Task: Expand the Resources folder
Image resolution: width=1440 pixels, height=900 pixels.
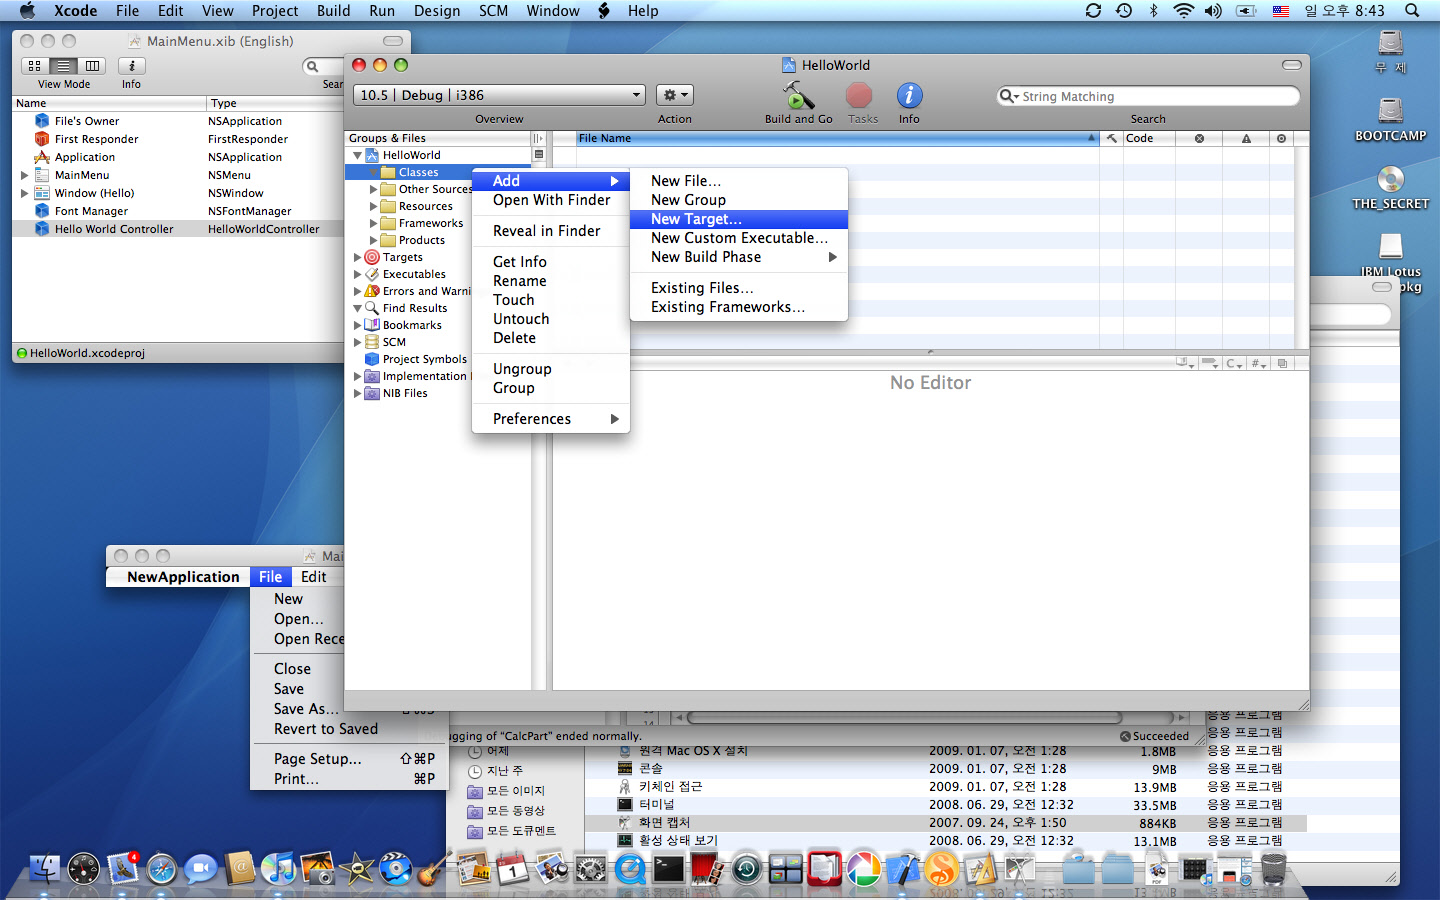Action: point(374,206)
